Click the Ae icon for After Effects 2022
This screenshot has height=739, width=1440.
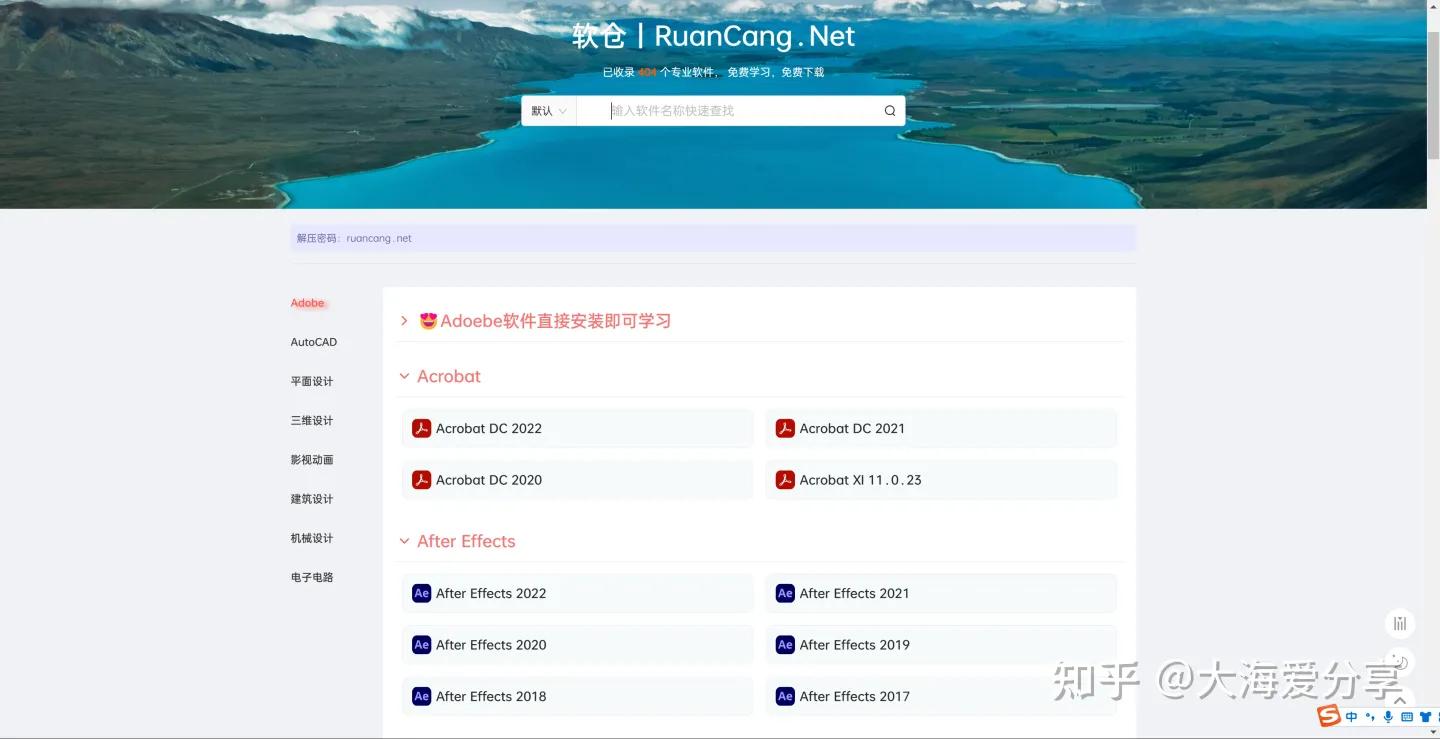pyautogui.click(x=422, y=592)
